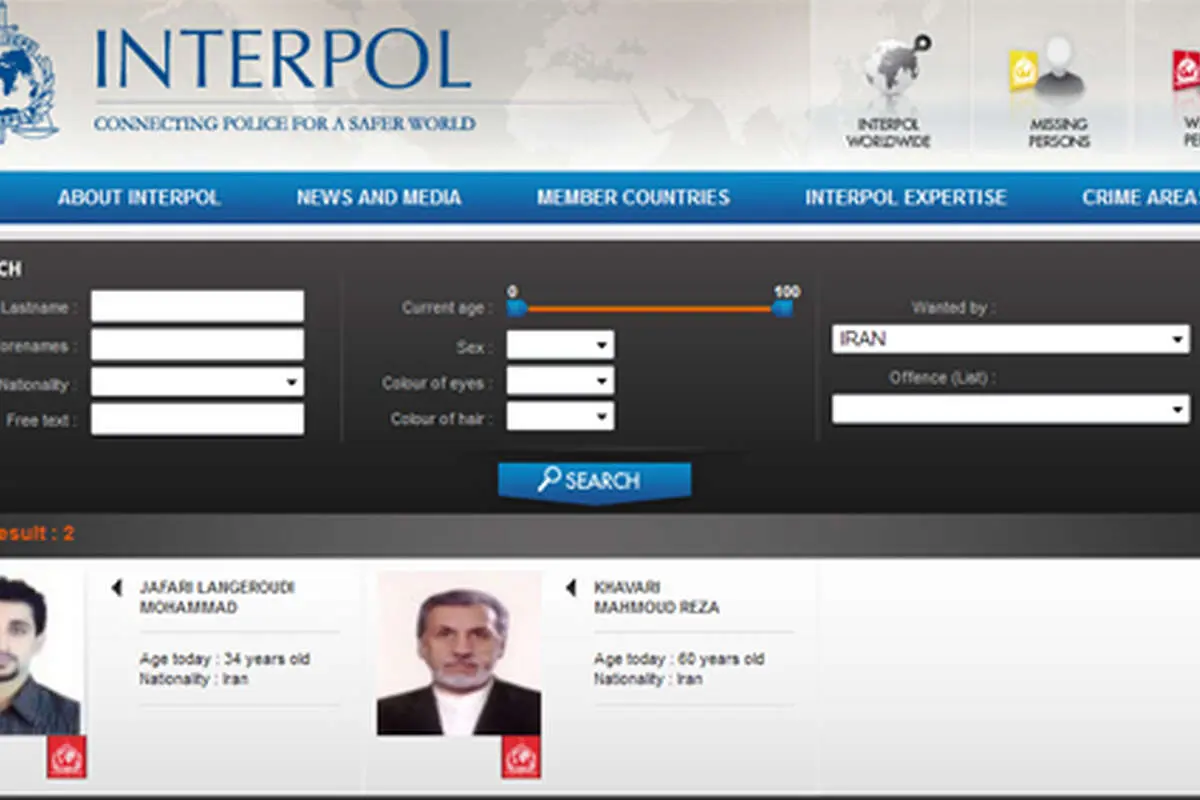The height and width of the screenshot is (800, 1200).
Task: Click the Current age slider right handle
Action: (783, 308)
